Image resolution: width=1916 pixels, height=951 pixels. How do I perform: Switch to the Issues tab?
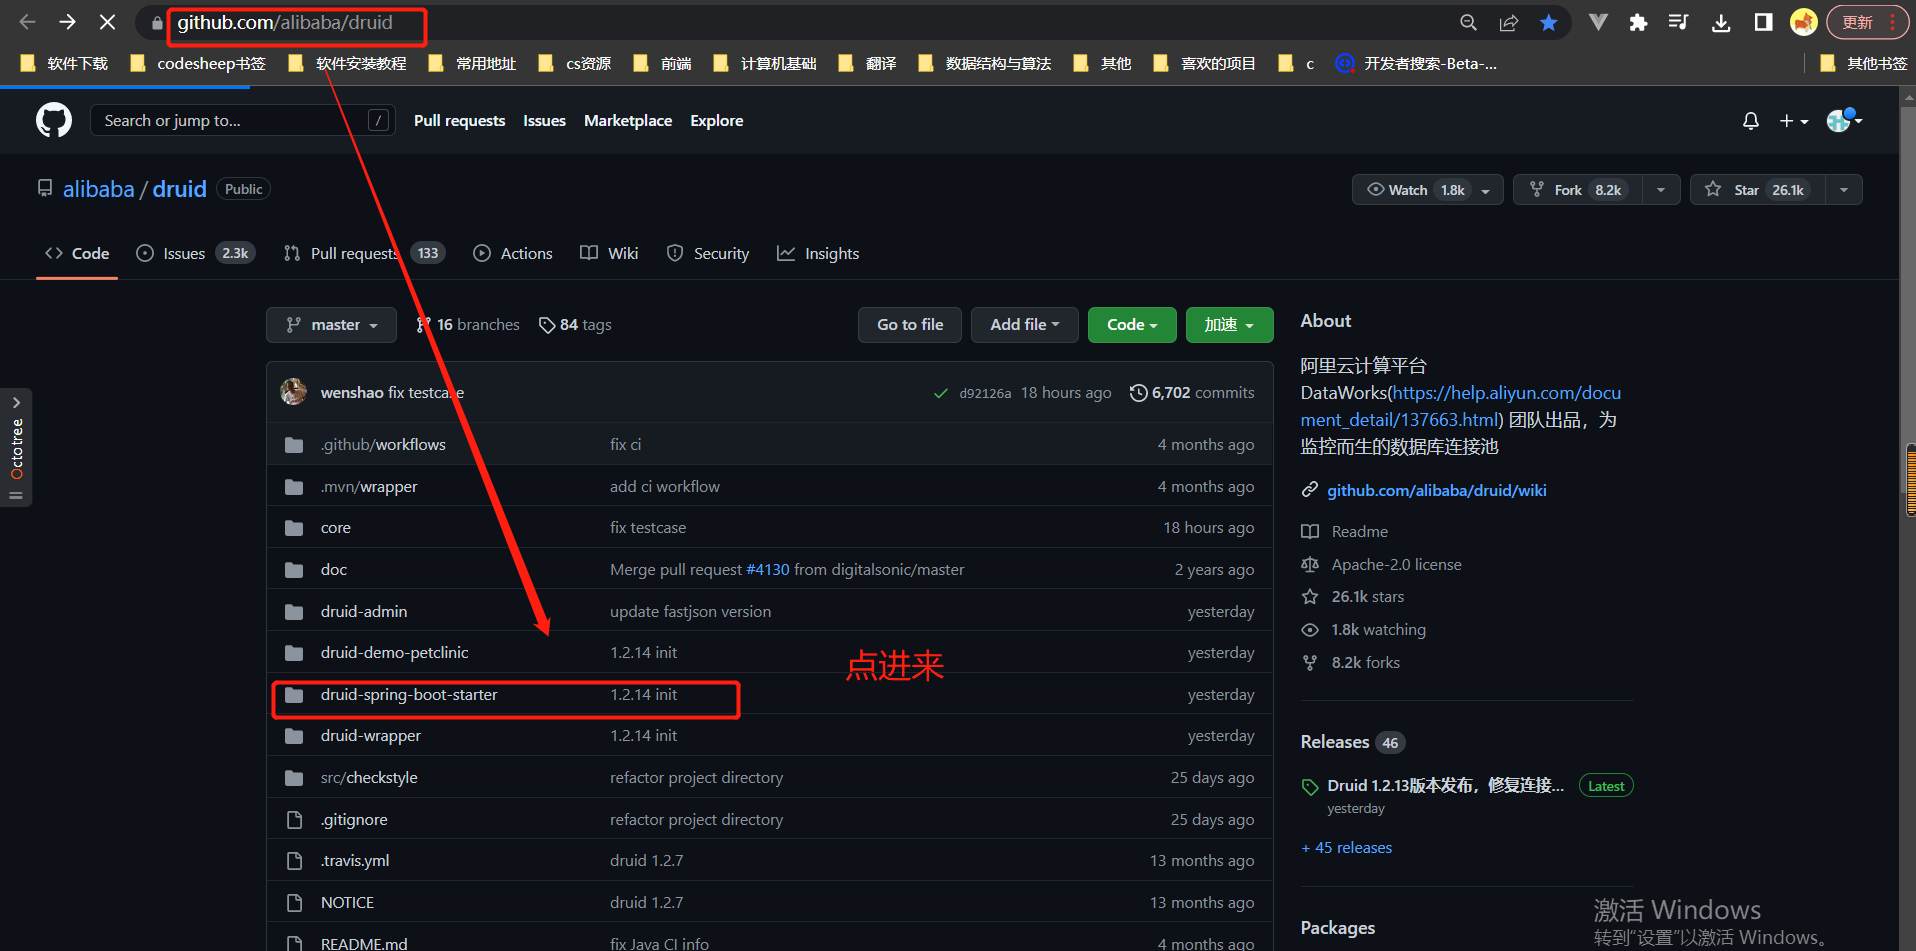pos(196,254)
